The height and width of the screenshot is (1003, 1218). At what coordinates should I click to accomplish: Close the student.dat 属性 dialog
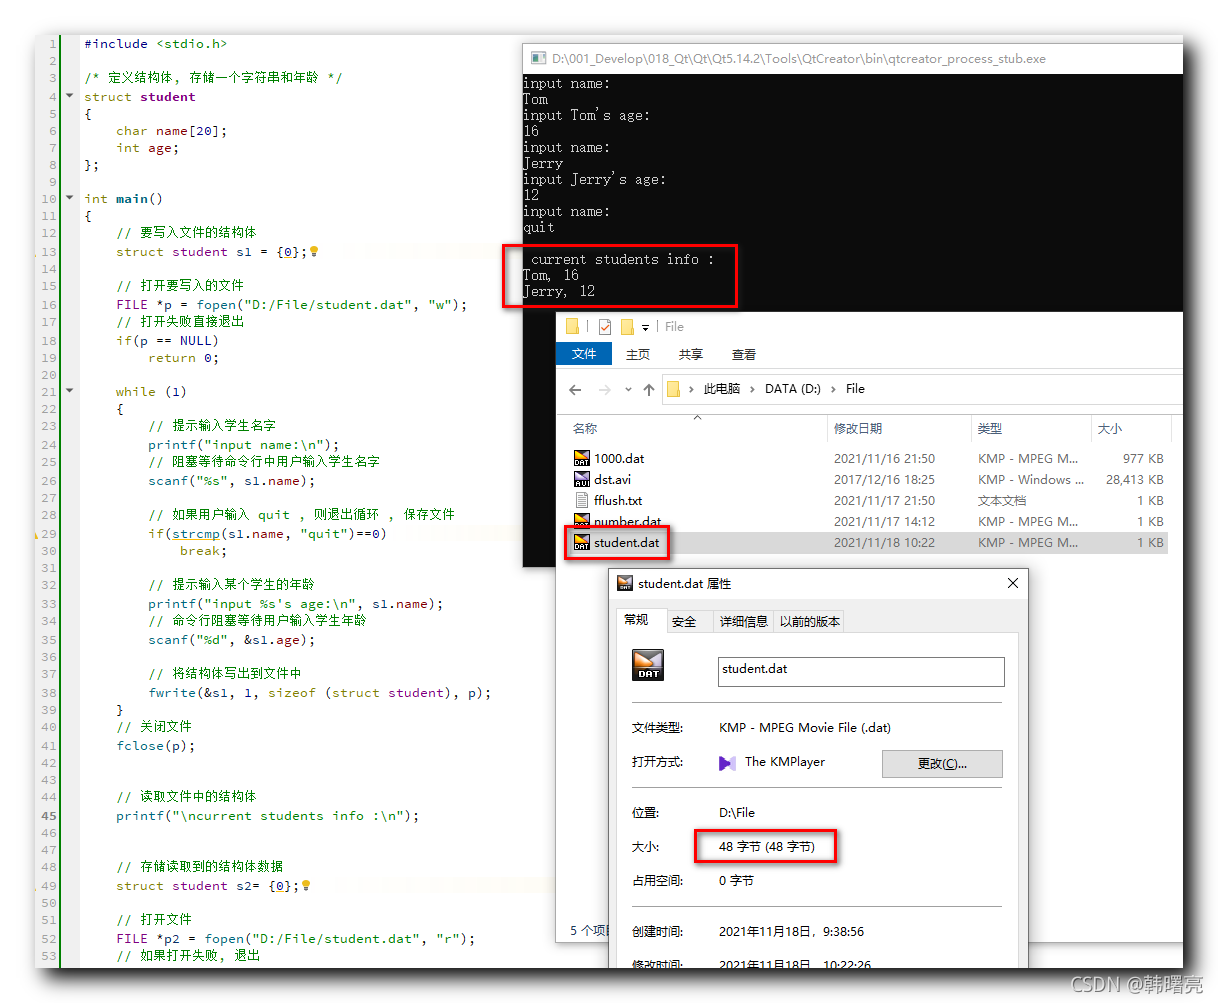[1012, 583]
